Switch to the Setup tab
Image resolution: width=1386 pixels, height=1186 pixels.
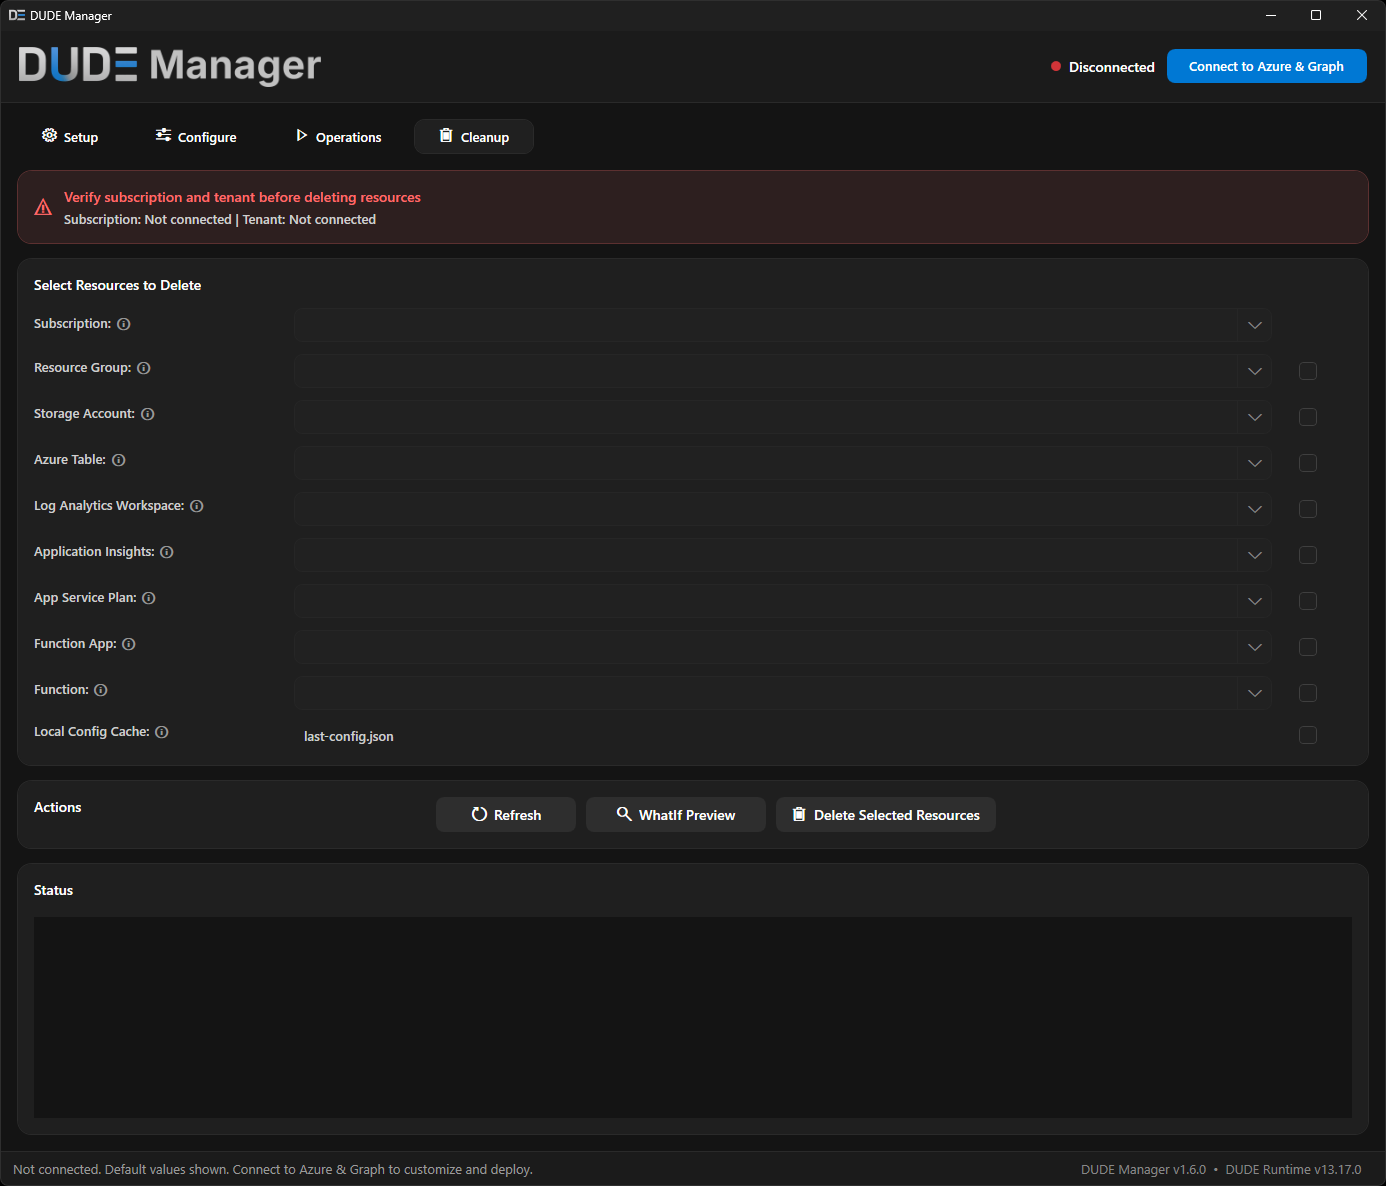click(70, 136)
